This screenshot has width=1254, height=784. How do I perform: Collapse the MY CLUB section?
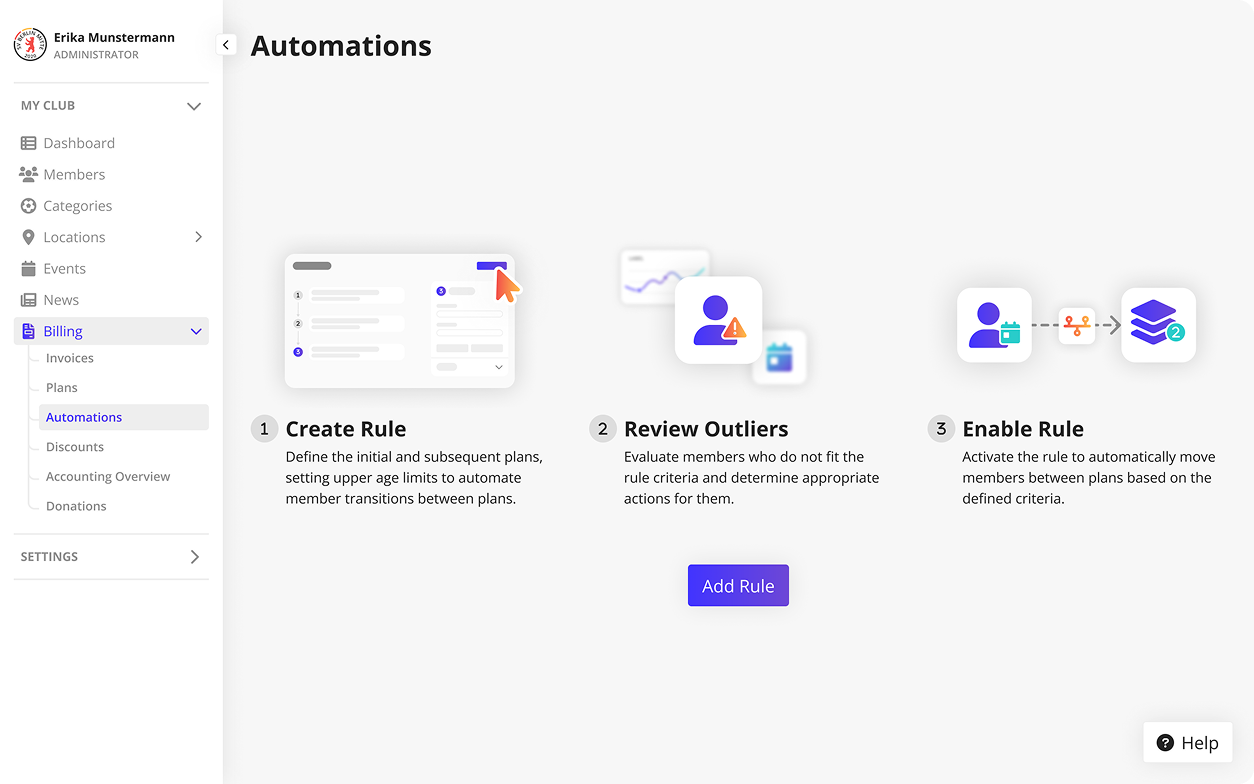click(x=194, y=106)
